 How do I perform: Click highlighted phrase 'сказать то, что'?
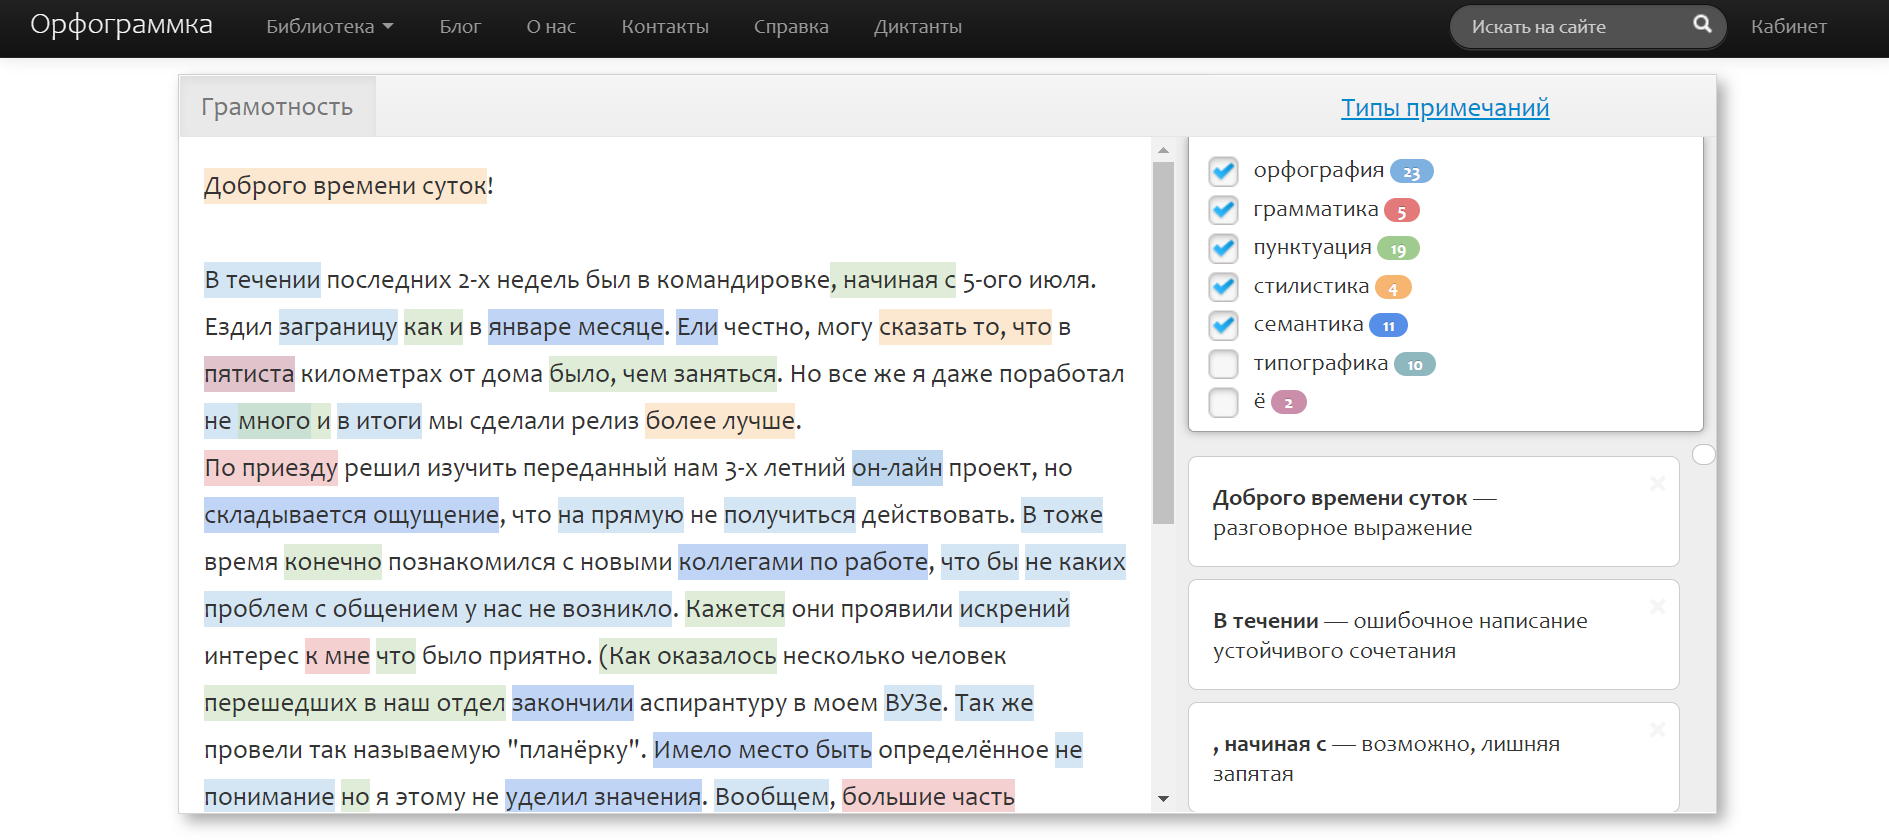965,327
